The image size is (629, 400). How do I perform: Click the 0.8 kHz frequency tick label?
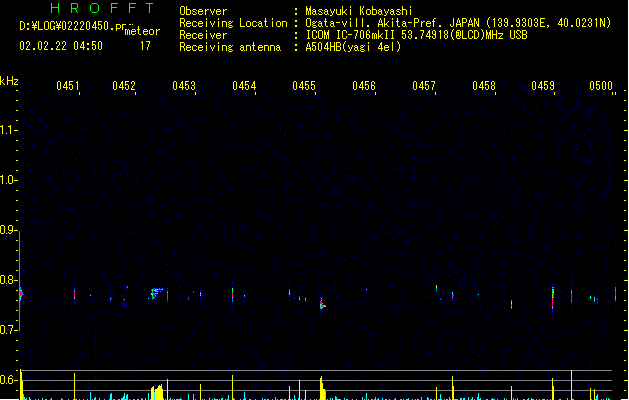pos(7,280)
